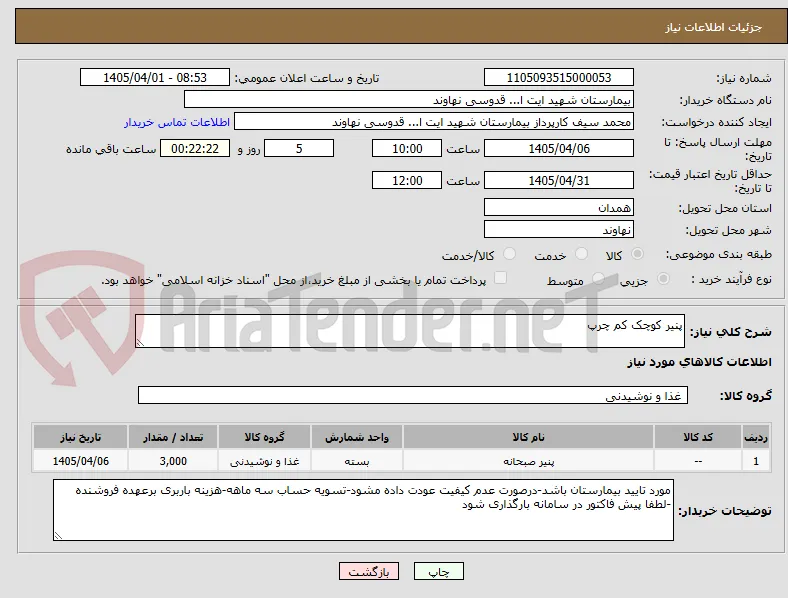
Task: Click the تاریخ نیاز column header
Action: click(80, 437)
